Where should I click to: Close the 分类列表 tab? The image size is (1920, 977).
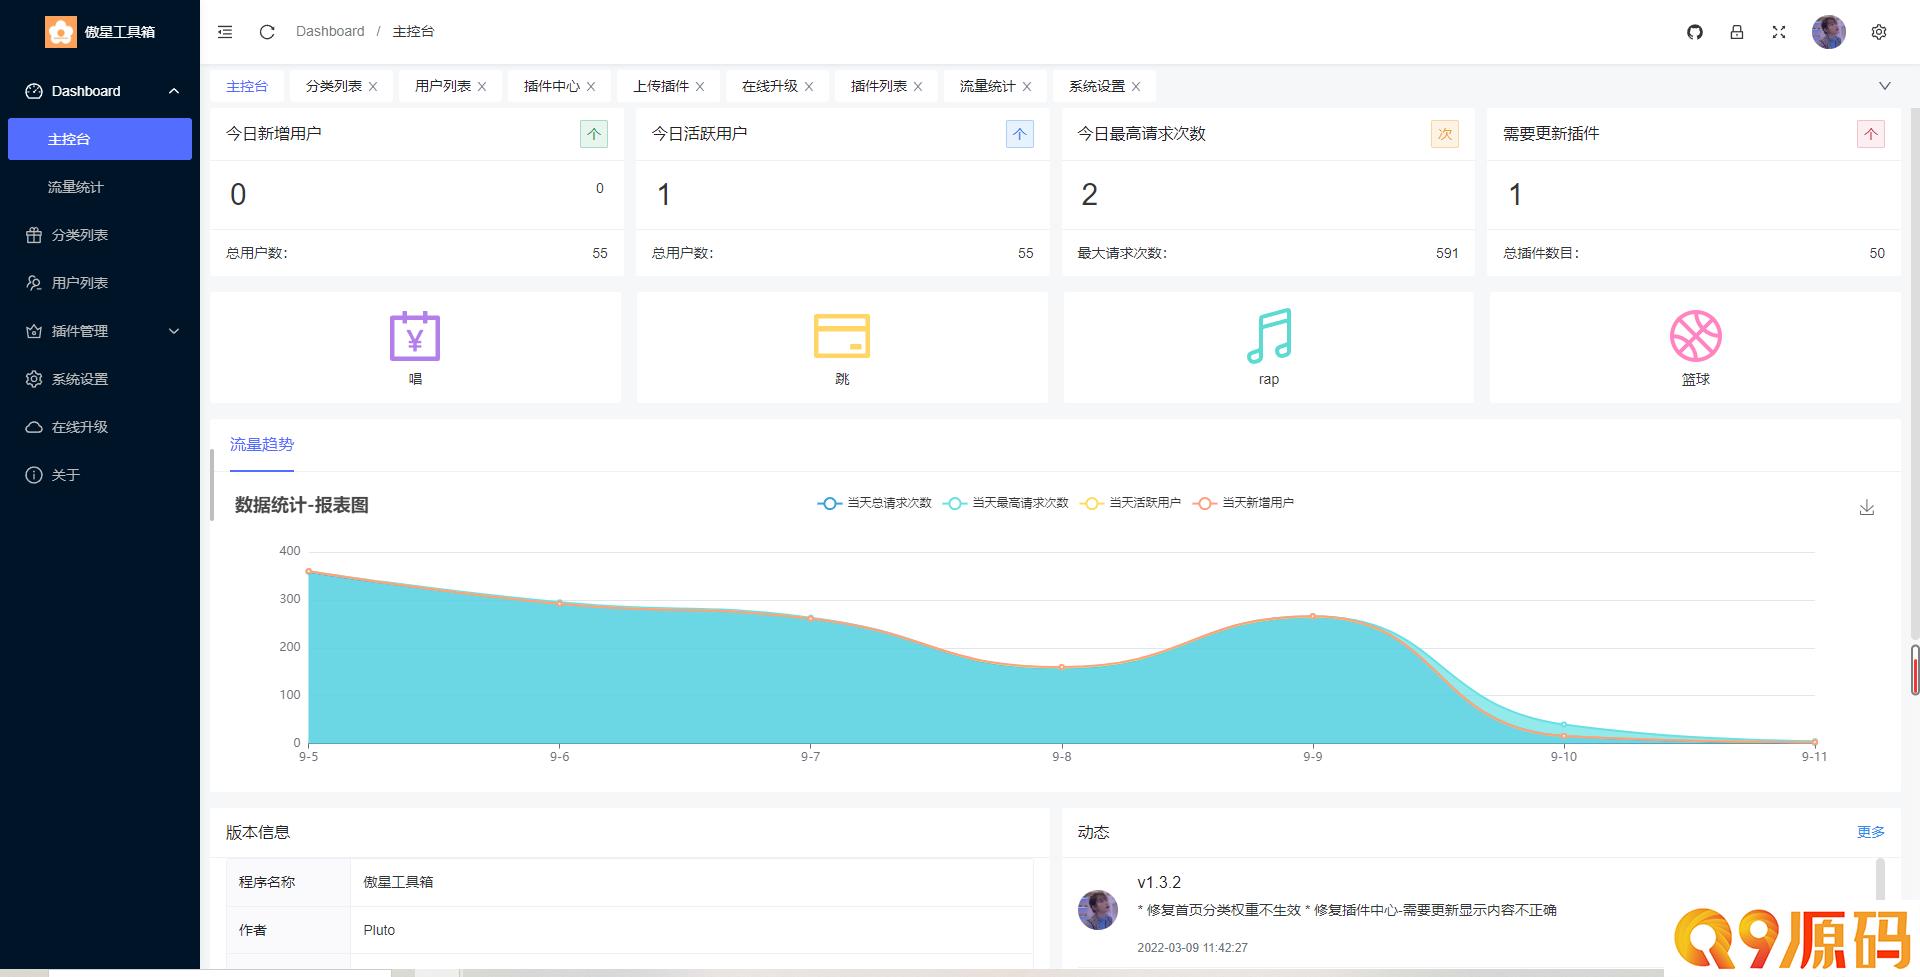click(373, 87)
